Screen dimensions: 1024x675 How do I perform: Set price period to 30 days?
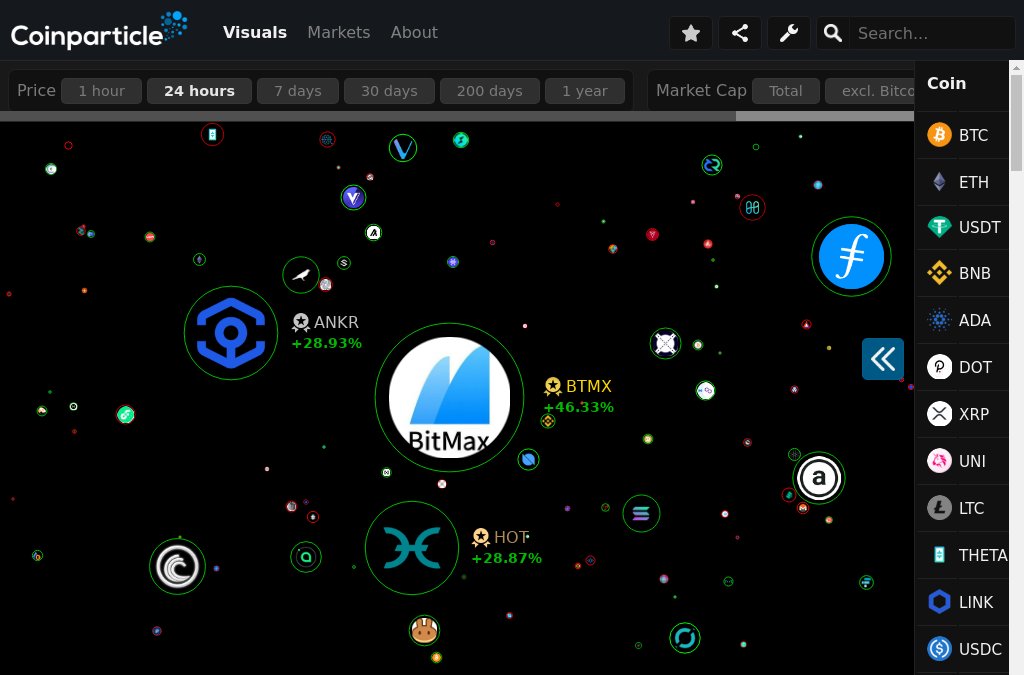coord(389,91)
